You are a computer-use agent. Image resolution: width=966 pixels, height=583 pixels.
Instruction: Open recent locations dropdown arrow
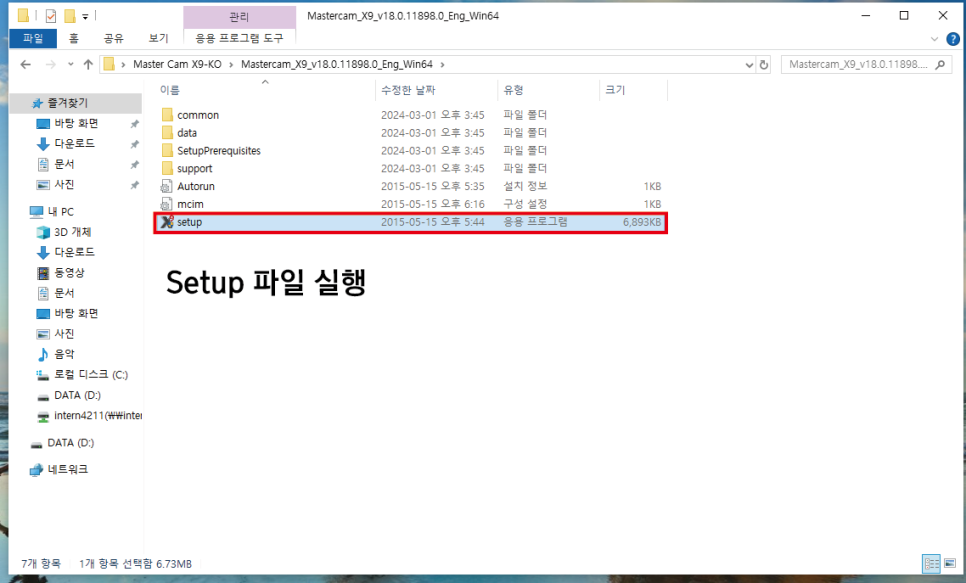tap(70, 64)
